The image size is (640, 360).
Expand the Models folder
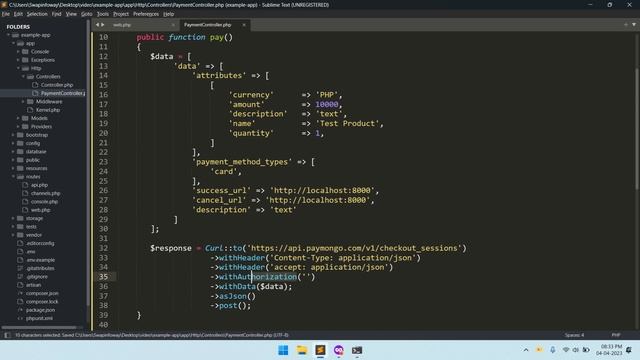point(18,118)
